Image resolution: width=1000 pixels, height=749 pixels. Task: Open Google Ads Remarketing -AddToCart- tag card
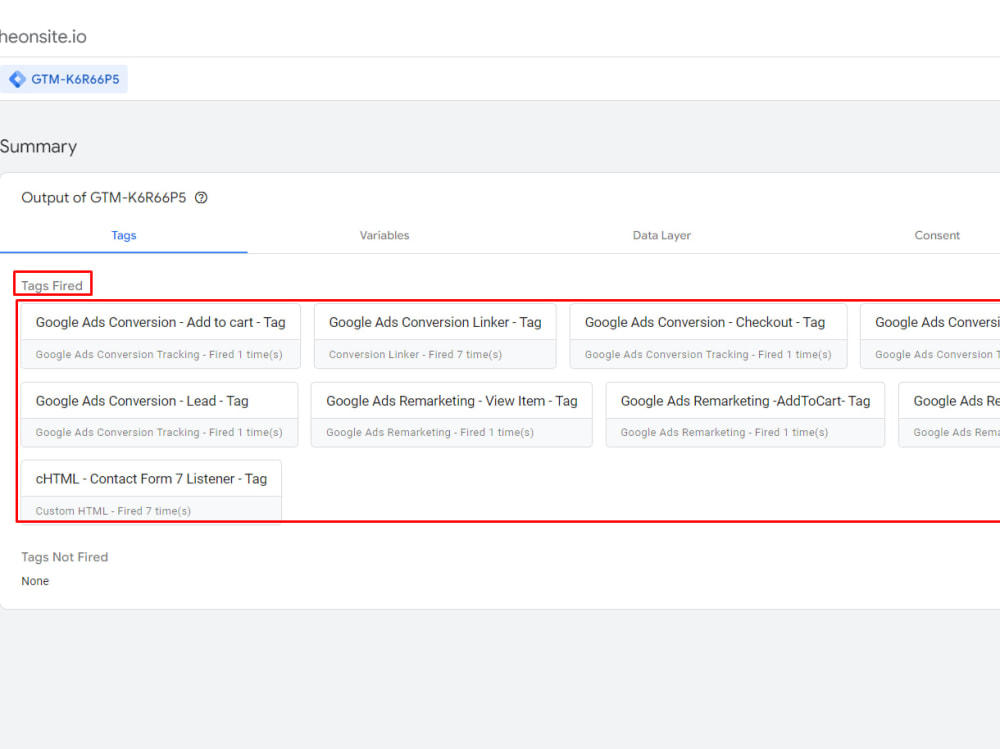coord(745,415)
